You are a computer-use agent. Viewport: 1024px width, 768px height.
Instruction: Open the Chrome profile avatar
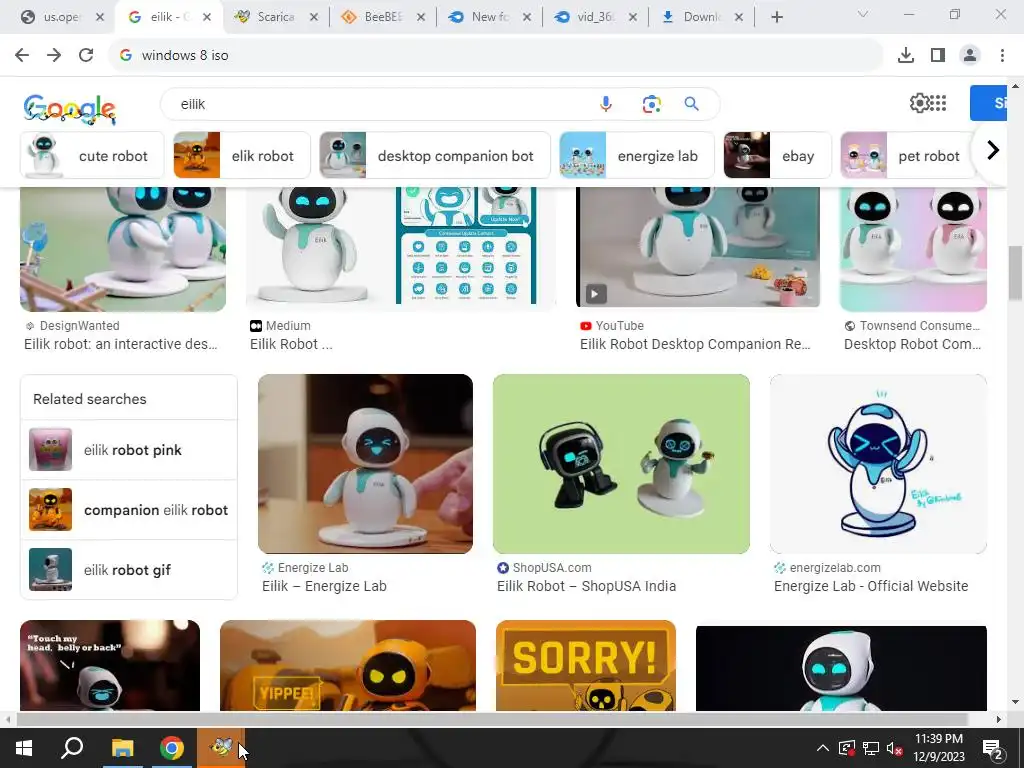pyautogui.click(x=970, y=56)
